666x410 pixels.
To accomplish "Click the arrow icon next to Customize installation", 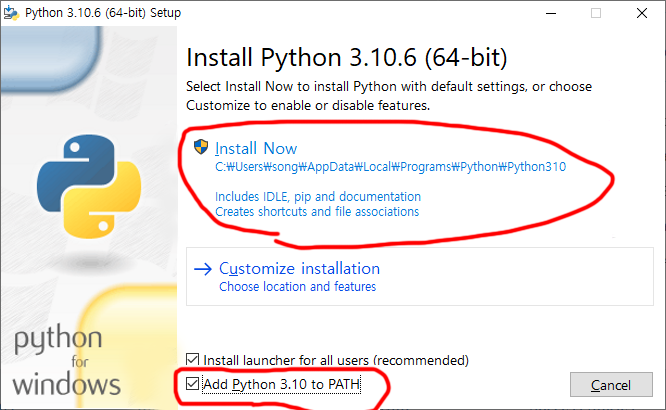I will click(x=203, y=269).
